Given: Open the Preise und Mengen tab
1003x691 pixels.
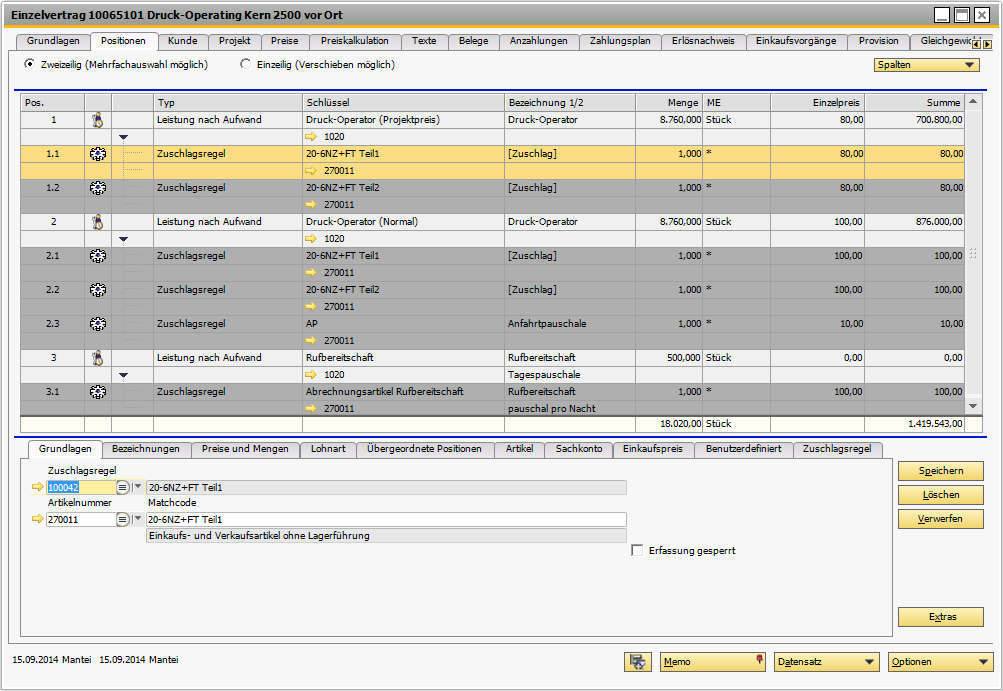Looking at the screenshot, I should tap(245, 450).
